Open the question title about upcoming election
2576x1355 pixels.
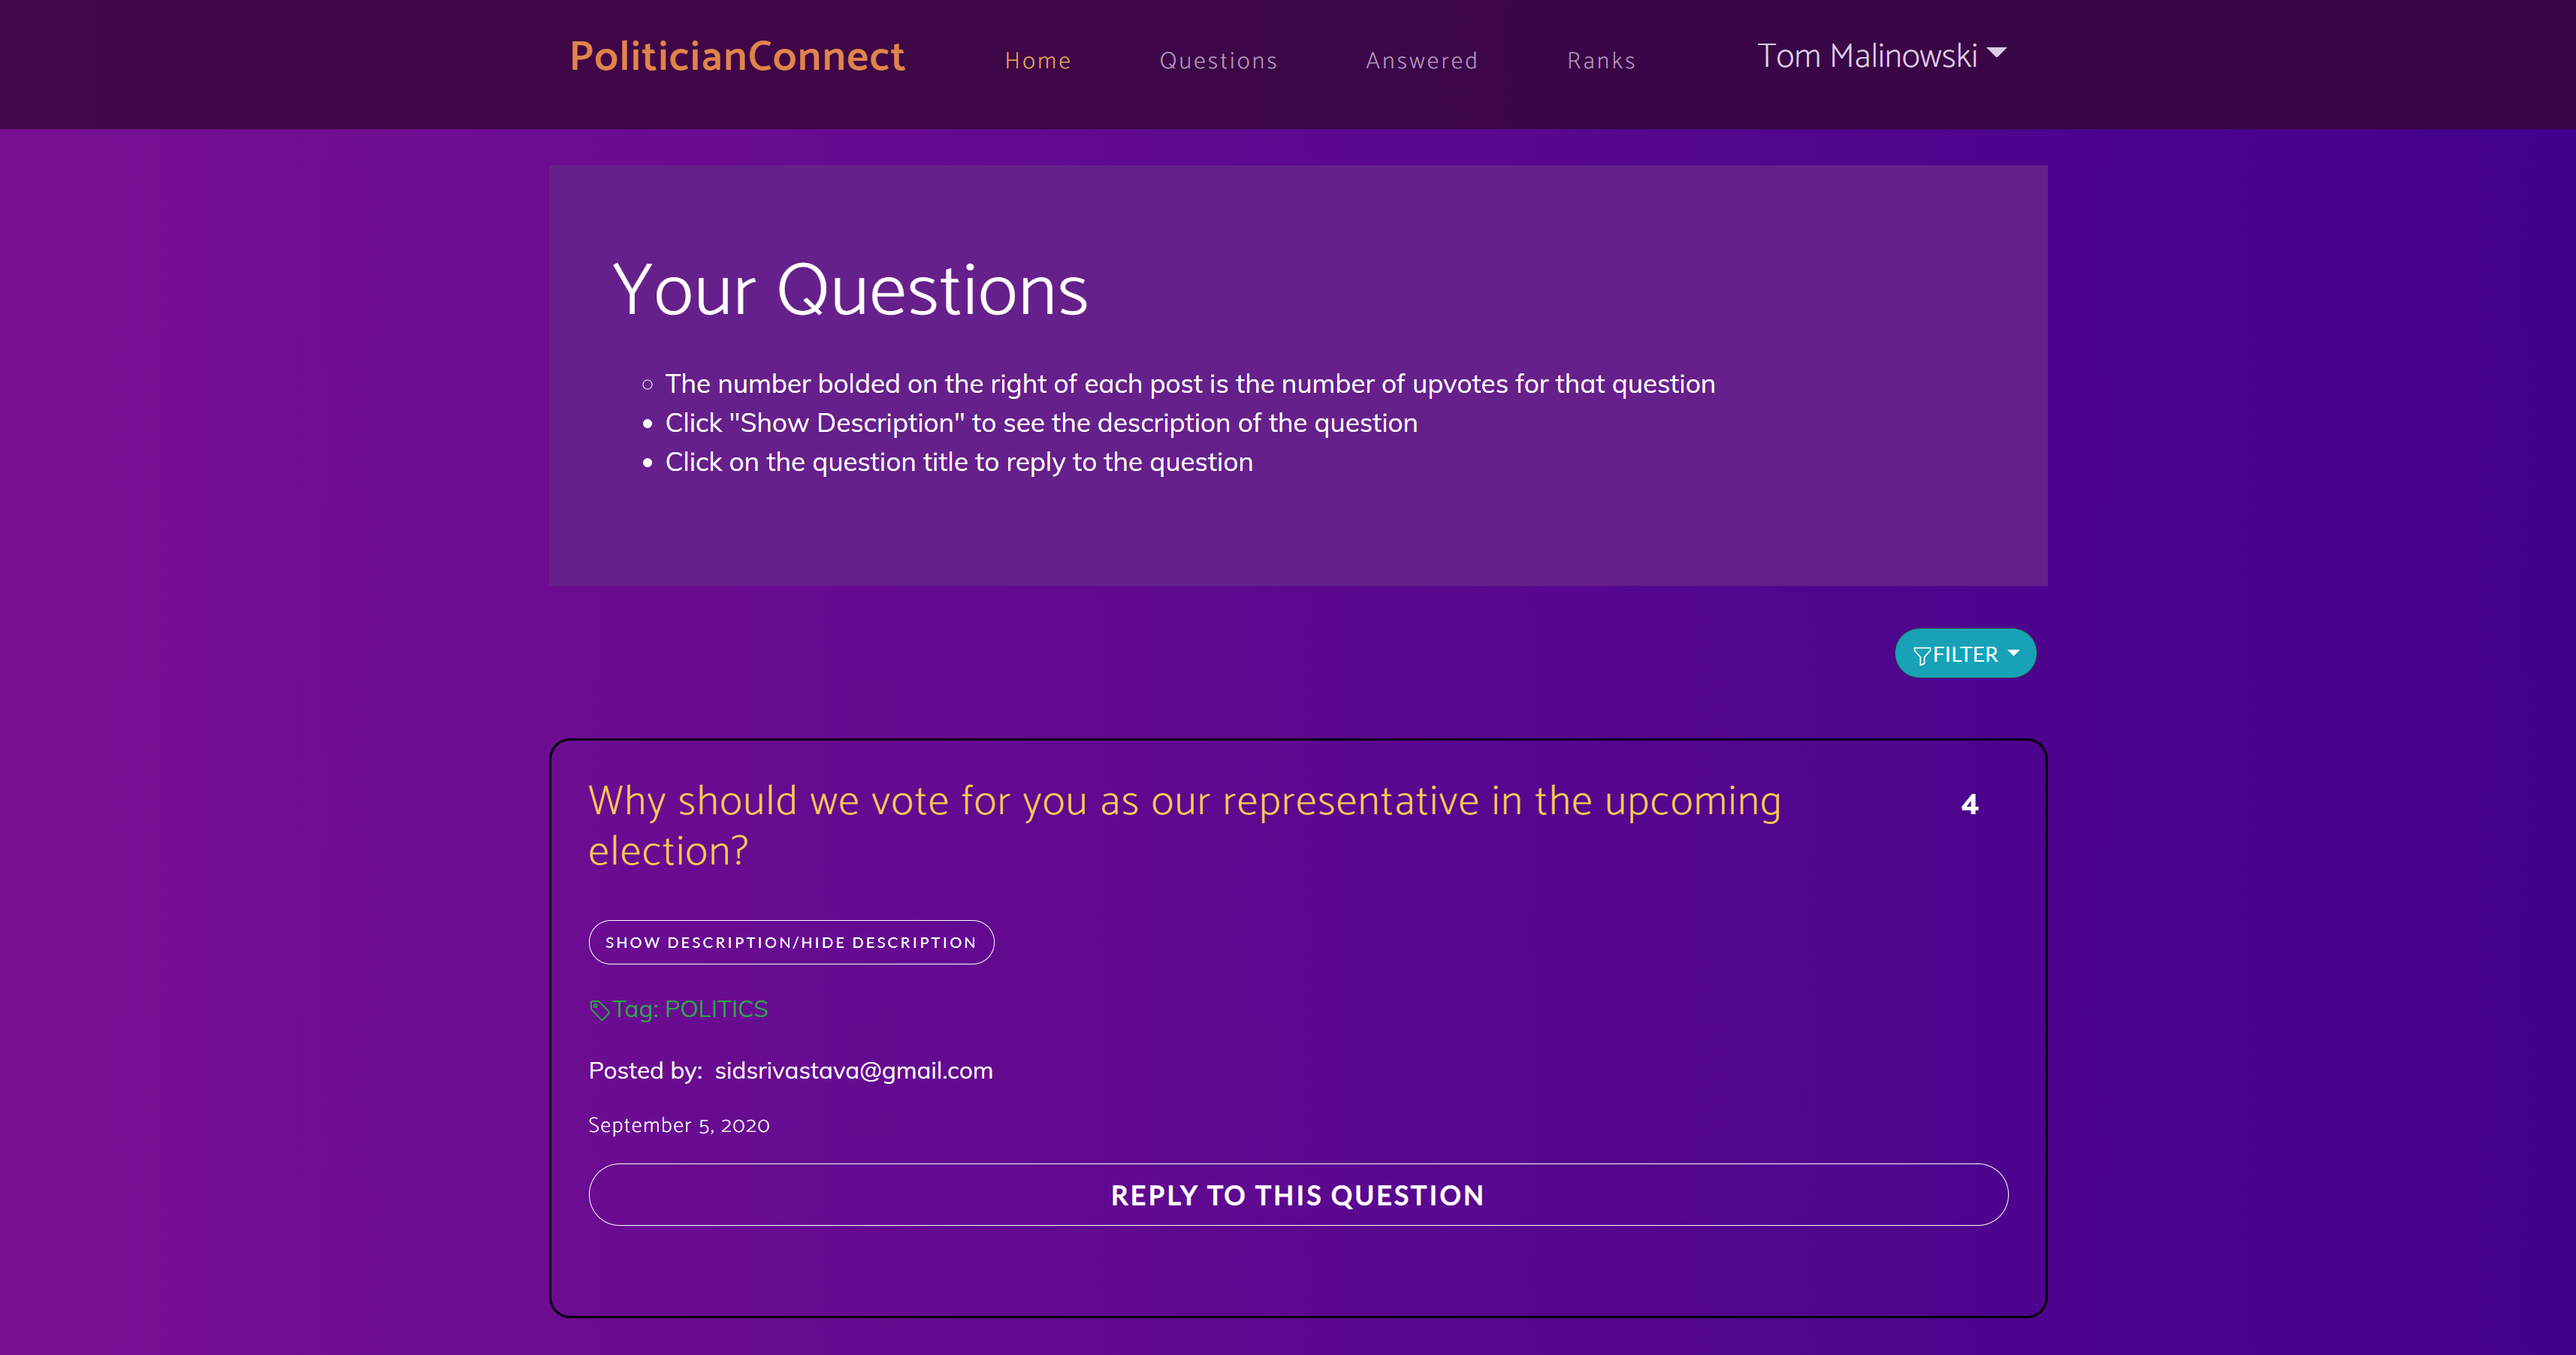[x=1184, y=825]
